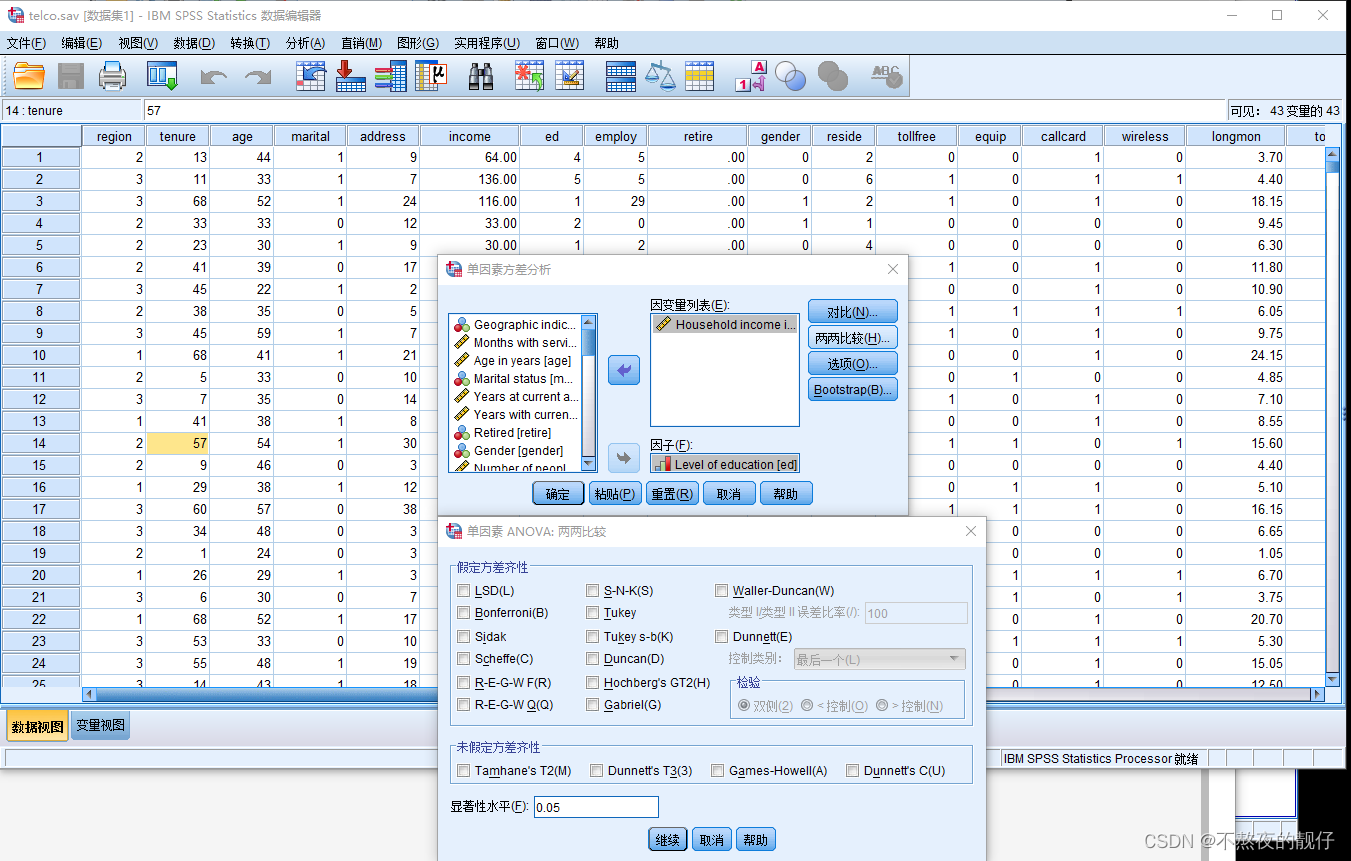Click data grid horizontal scrollbar right arrow
The height and width of the screenshot is (861, 1351).
click(1317, 694)
